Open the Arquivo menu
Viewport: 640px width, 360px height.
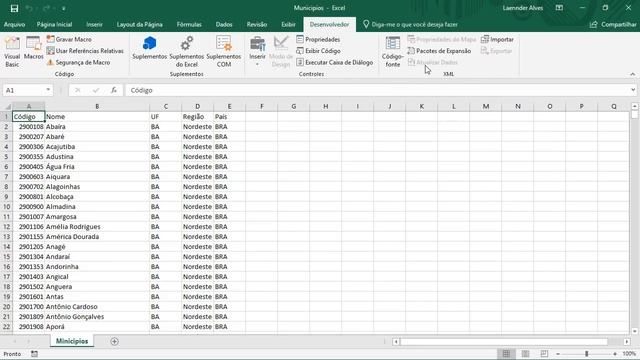pyautogui.click(x=14, y=24)
